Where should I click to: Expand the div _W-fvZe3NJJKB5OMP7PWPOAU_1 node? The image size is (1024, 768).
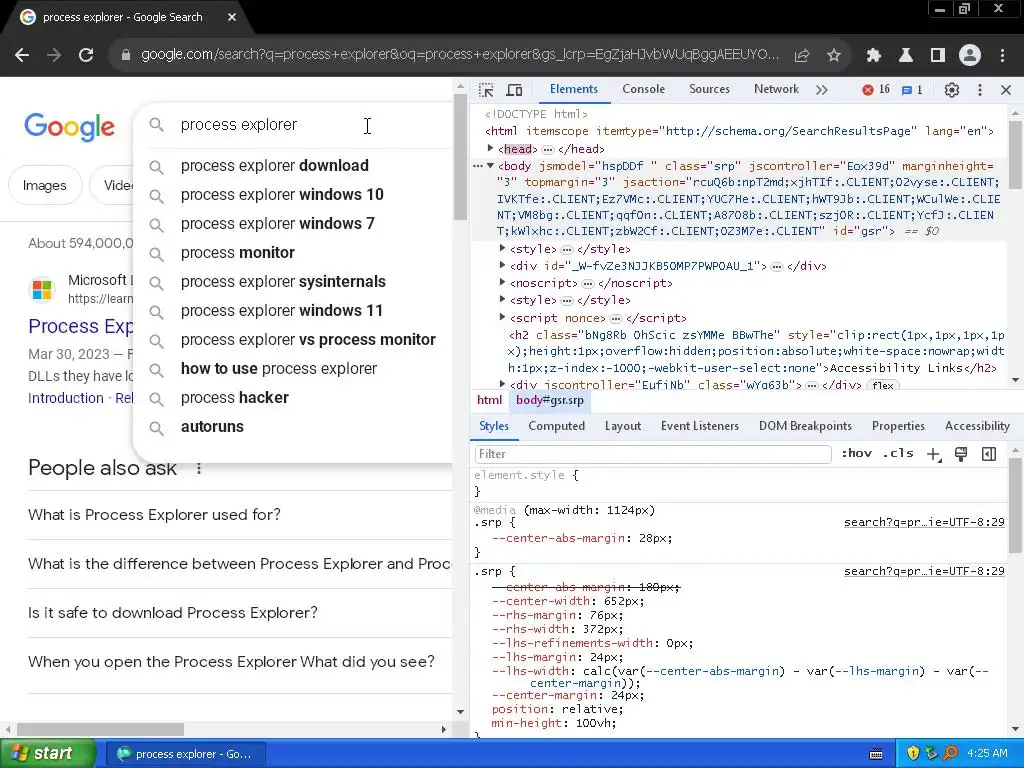tap(502, 266)
